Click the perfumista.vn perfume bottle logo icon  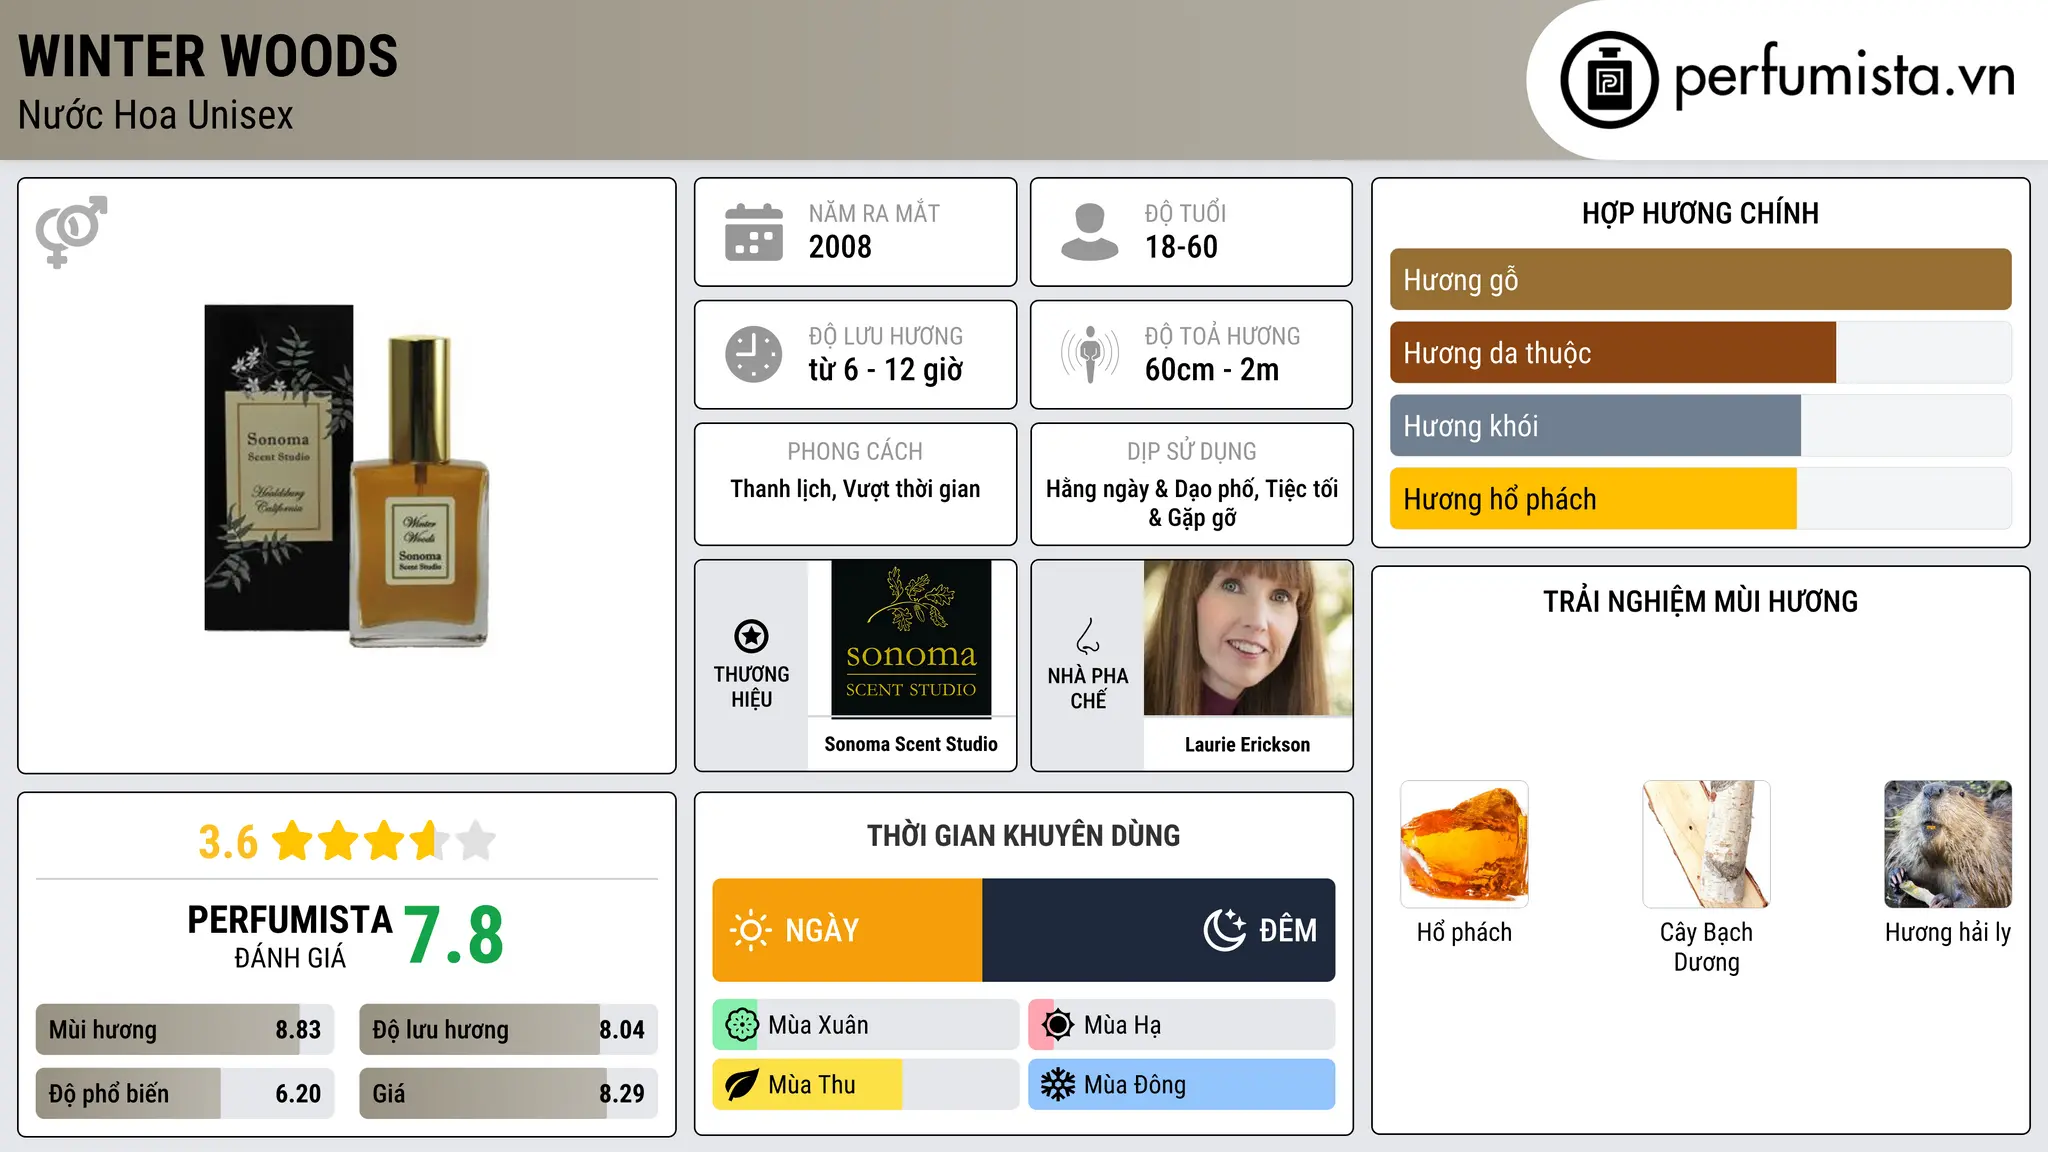[x=1609, y=80]
